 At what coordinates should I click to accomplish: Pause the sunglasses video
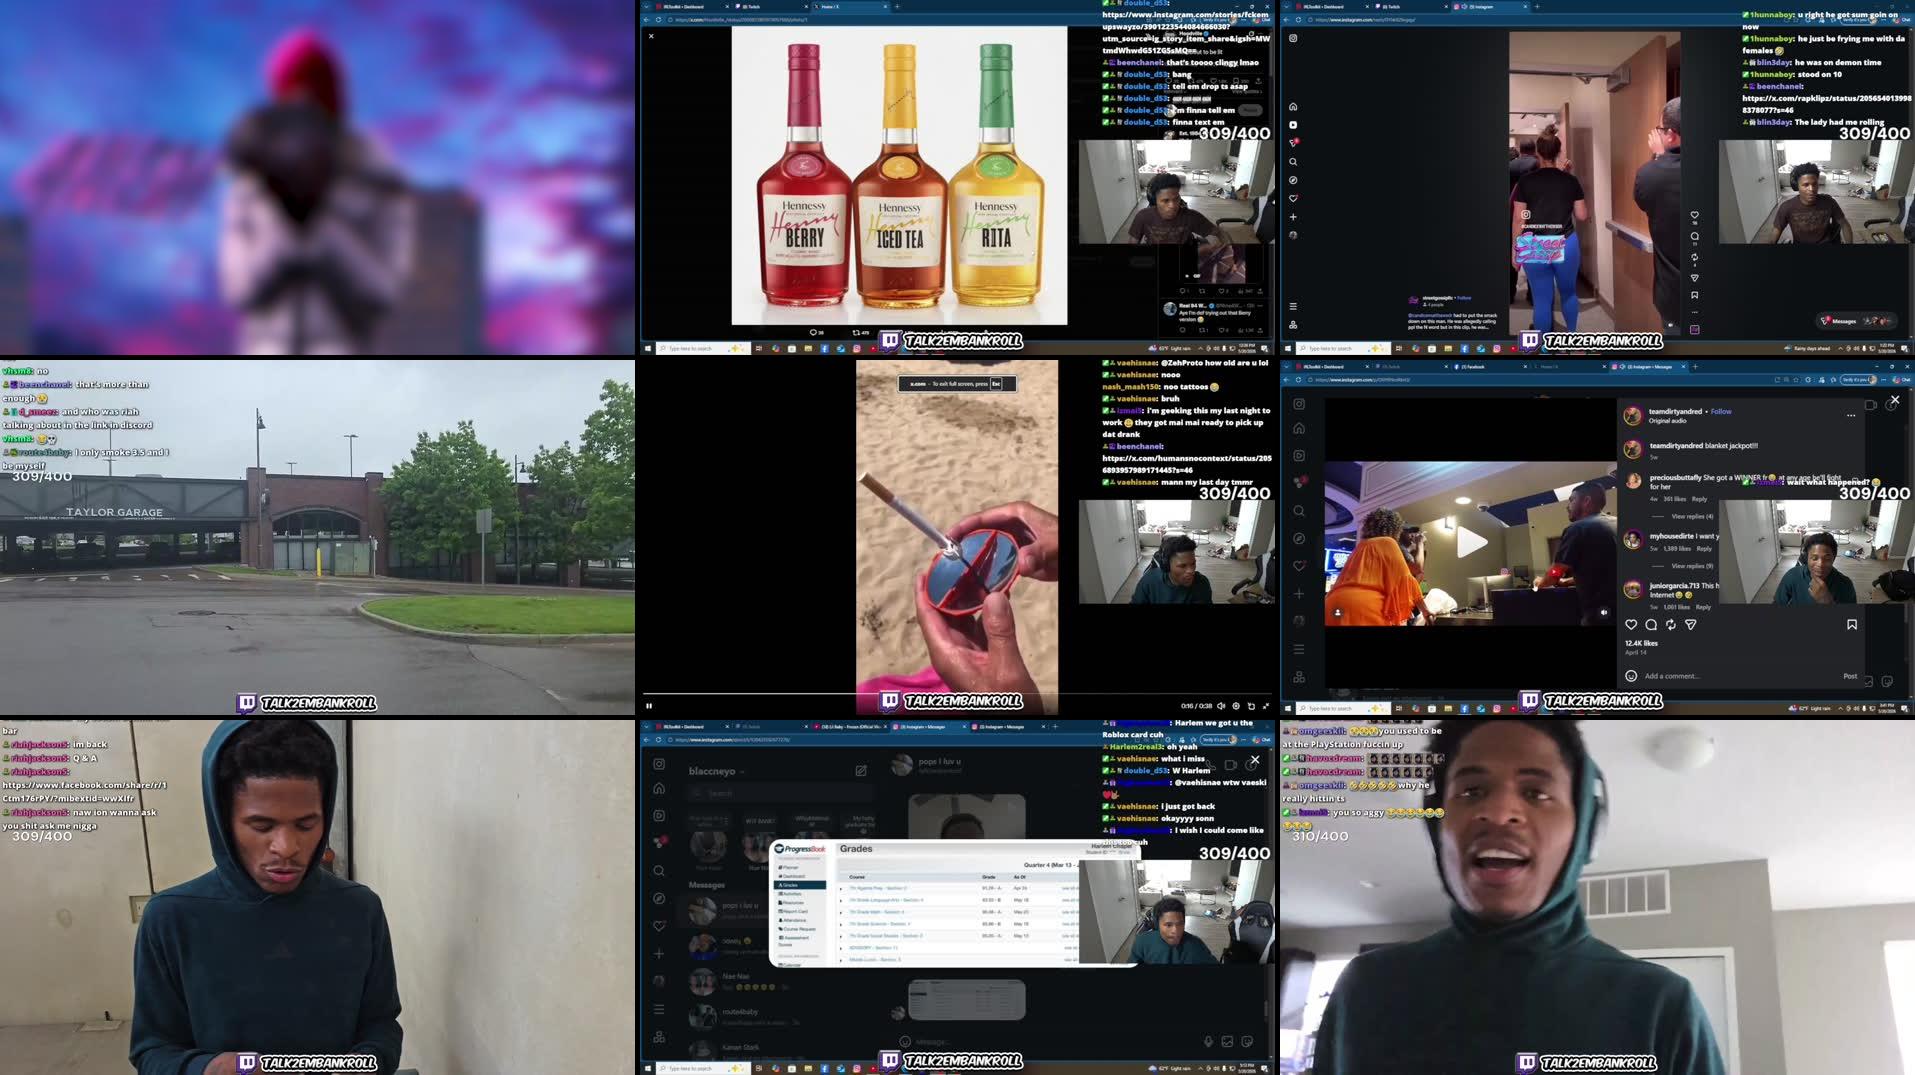(649, 706)
